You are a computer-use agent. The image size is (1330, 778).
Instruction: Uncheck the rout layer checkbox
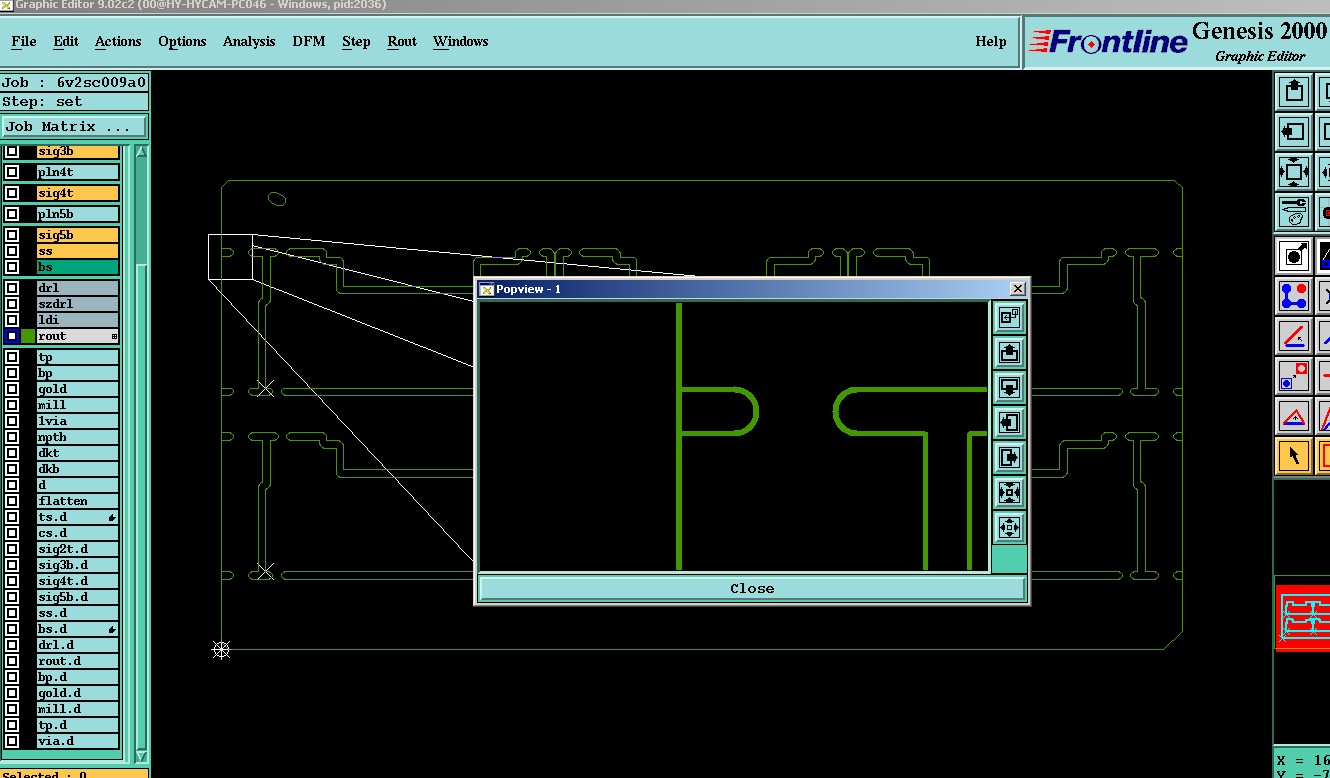pos(12,336)
